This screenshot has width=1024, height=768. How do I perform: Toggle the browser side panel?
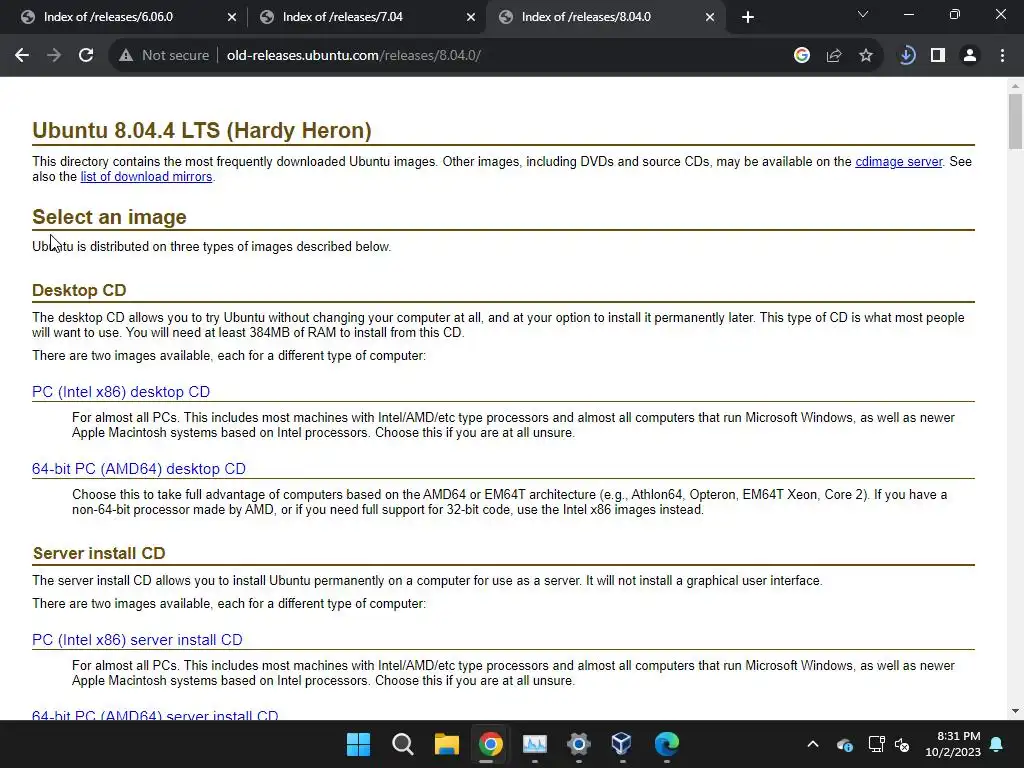click(938, 56)
